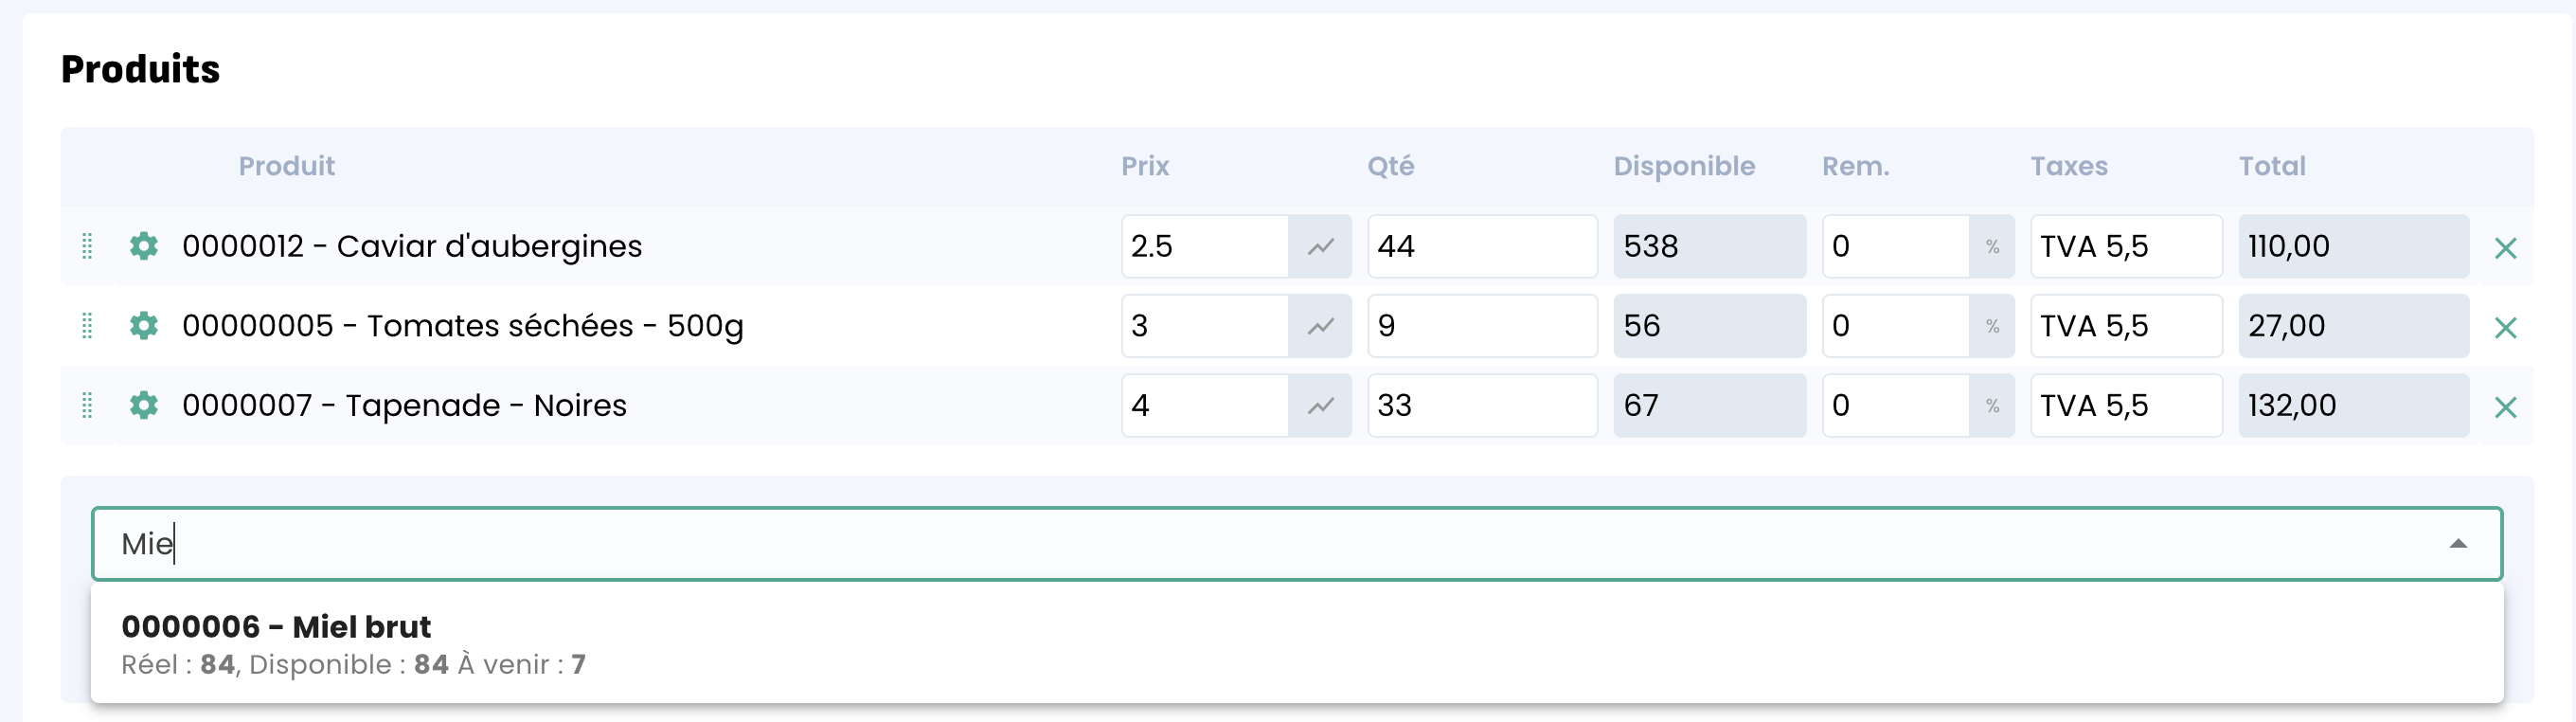Focus the product search field containing Mie
2576x722 pixels.
point(1200,544)
